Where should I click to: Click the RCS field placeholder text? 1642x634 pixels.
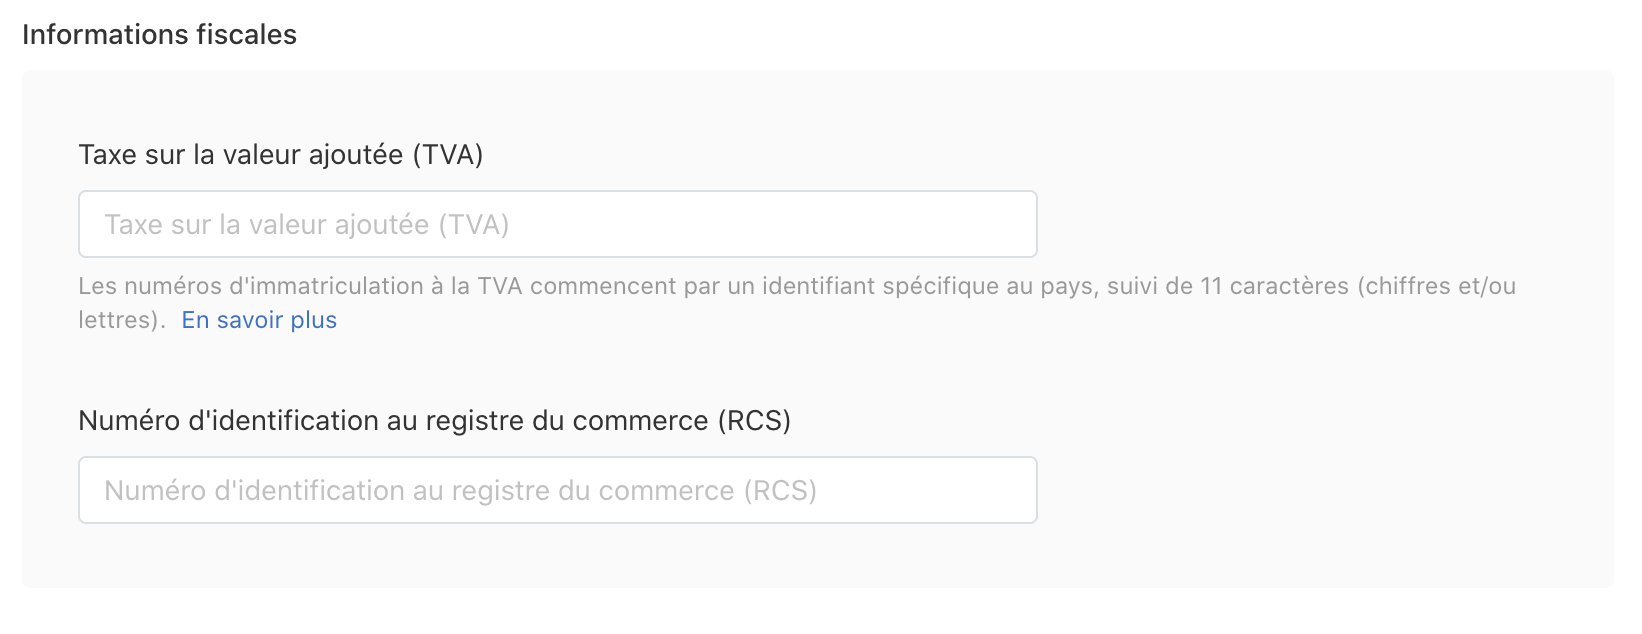click(x=461, y=491)
